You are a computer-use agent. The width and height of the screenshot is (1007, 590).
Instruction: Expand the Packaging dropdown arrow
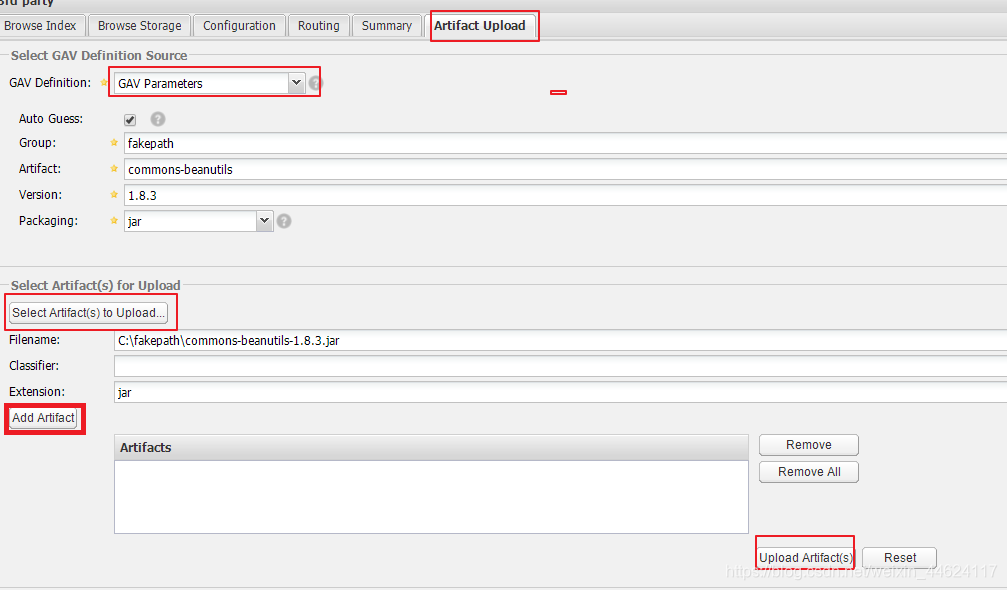click(265, 221)
